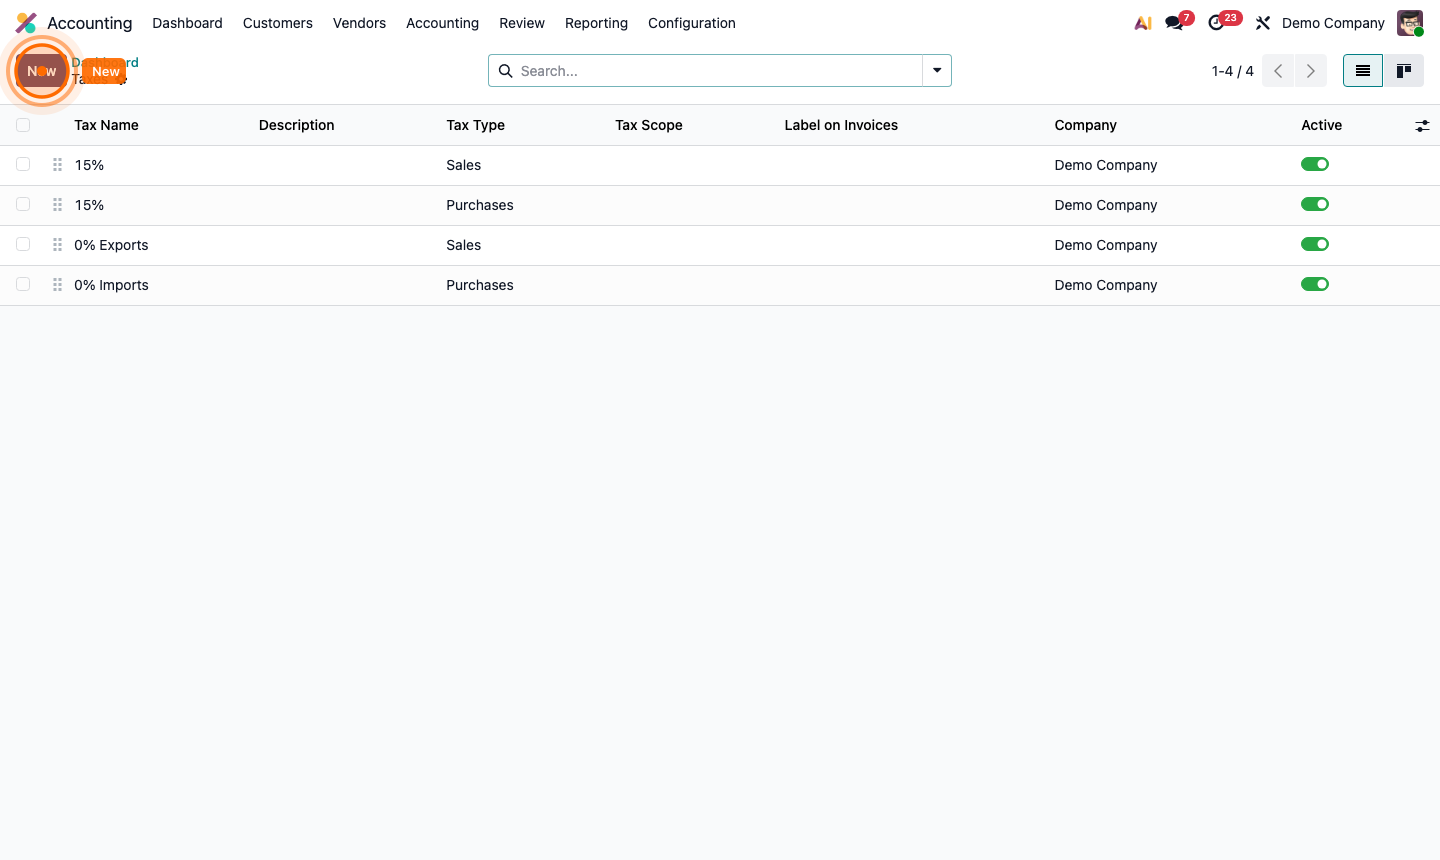
Task: Open optional columns settings sliders
Action: [1422, 125]
